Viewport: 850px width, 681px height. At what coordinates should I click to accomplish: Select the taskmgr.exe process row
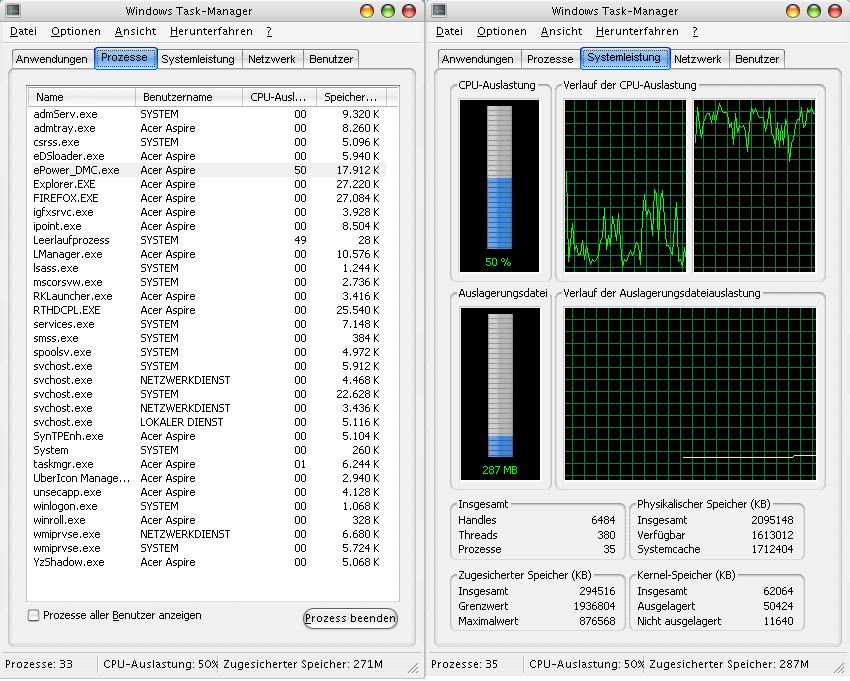click(x=208, y=464)
